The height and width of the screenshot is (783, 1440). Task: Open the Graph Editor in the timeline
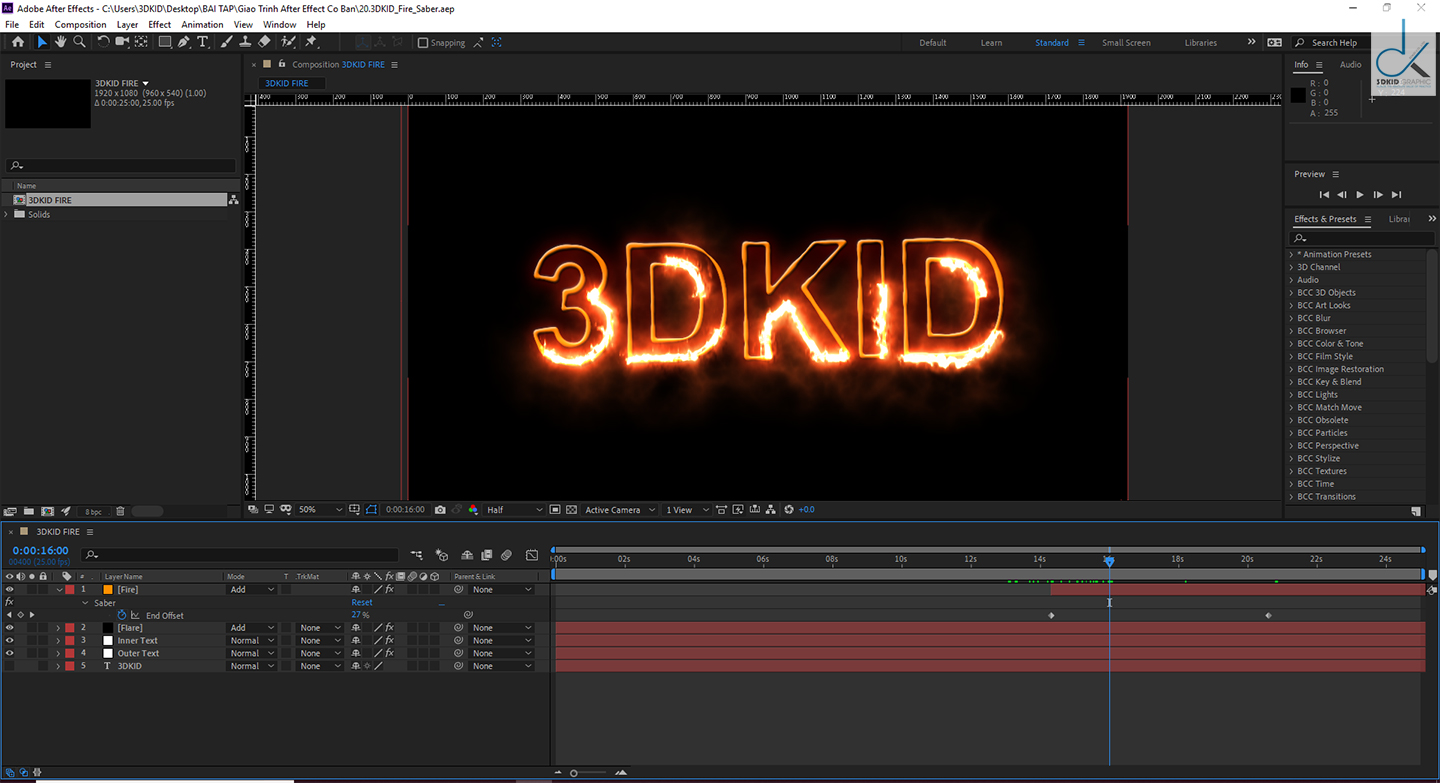coord(531,555)
